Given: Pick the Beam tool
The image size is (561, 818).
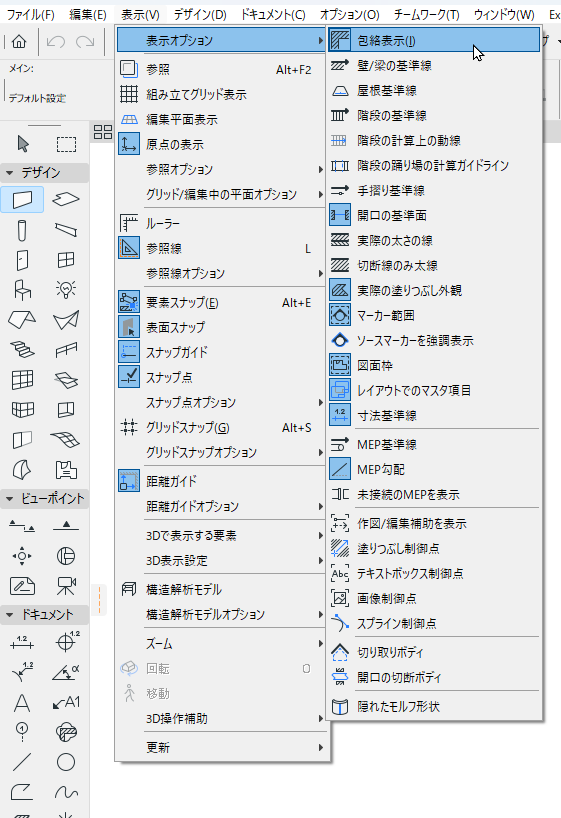Looking at the screenshot, I should [x=66, y=230].
